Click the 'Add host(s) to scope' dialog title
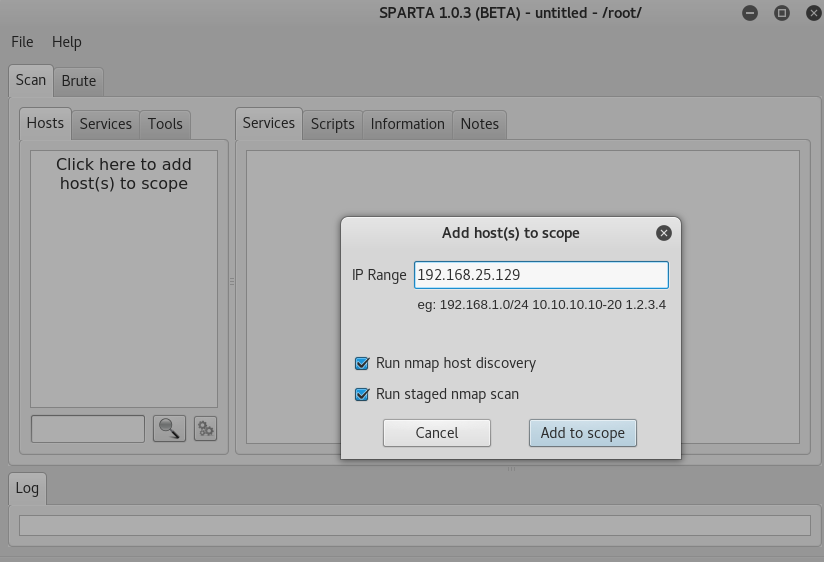Viewport: 824px width, 562px height. (510, 233)
